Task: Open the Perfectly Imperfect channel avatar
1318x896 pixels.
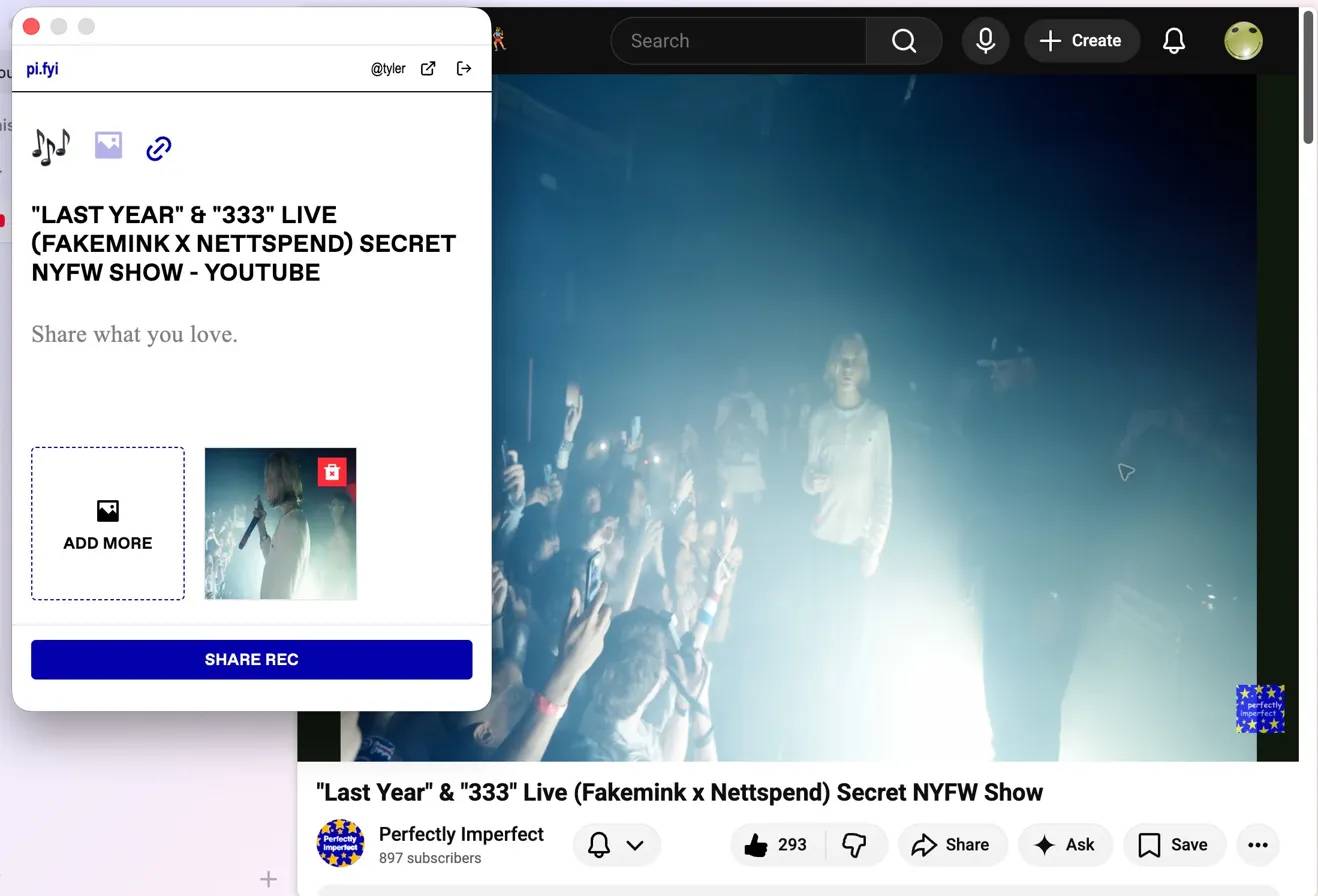Action: pyautogui.click(x=340, y=843)
